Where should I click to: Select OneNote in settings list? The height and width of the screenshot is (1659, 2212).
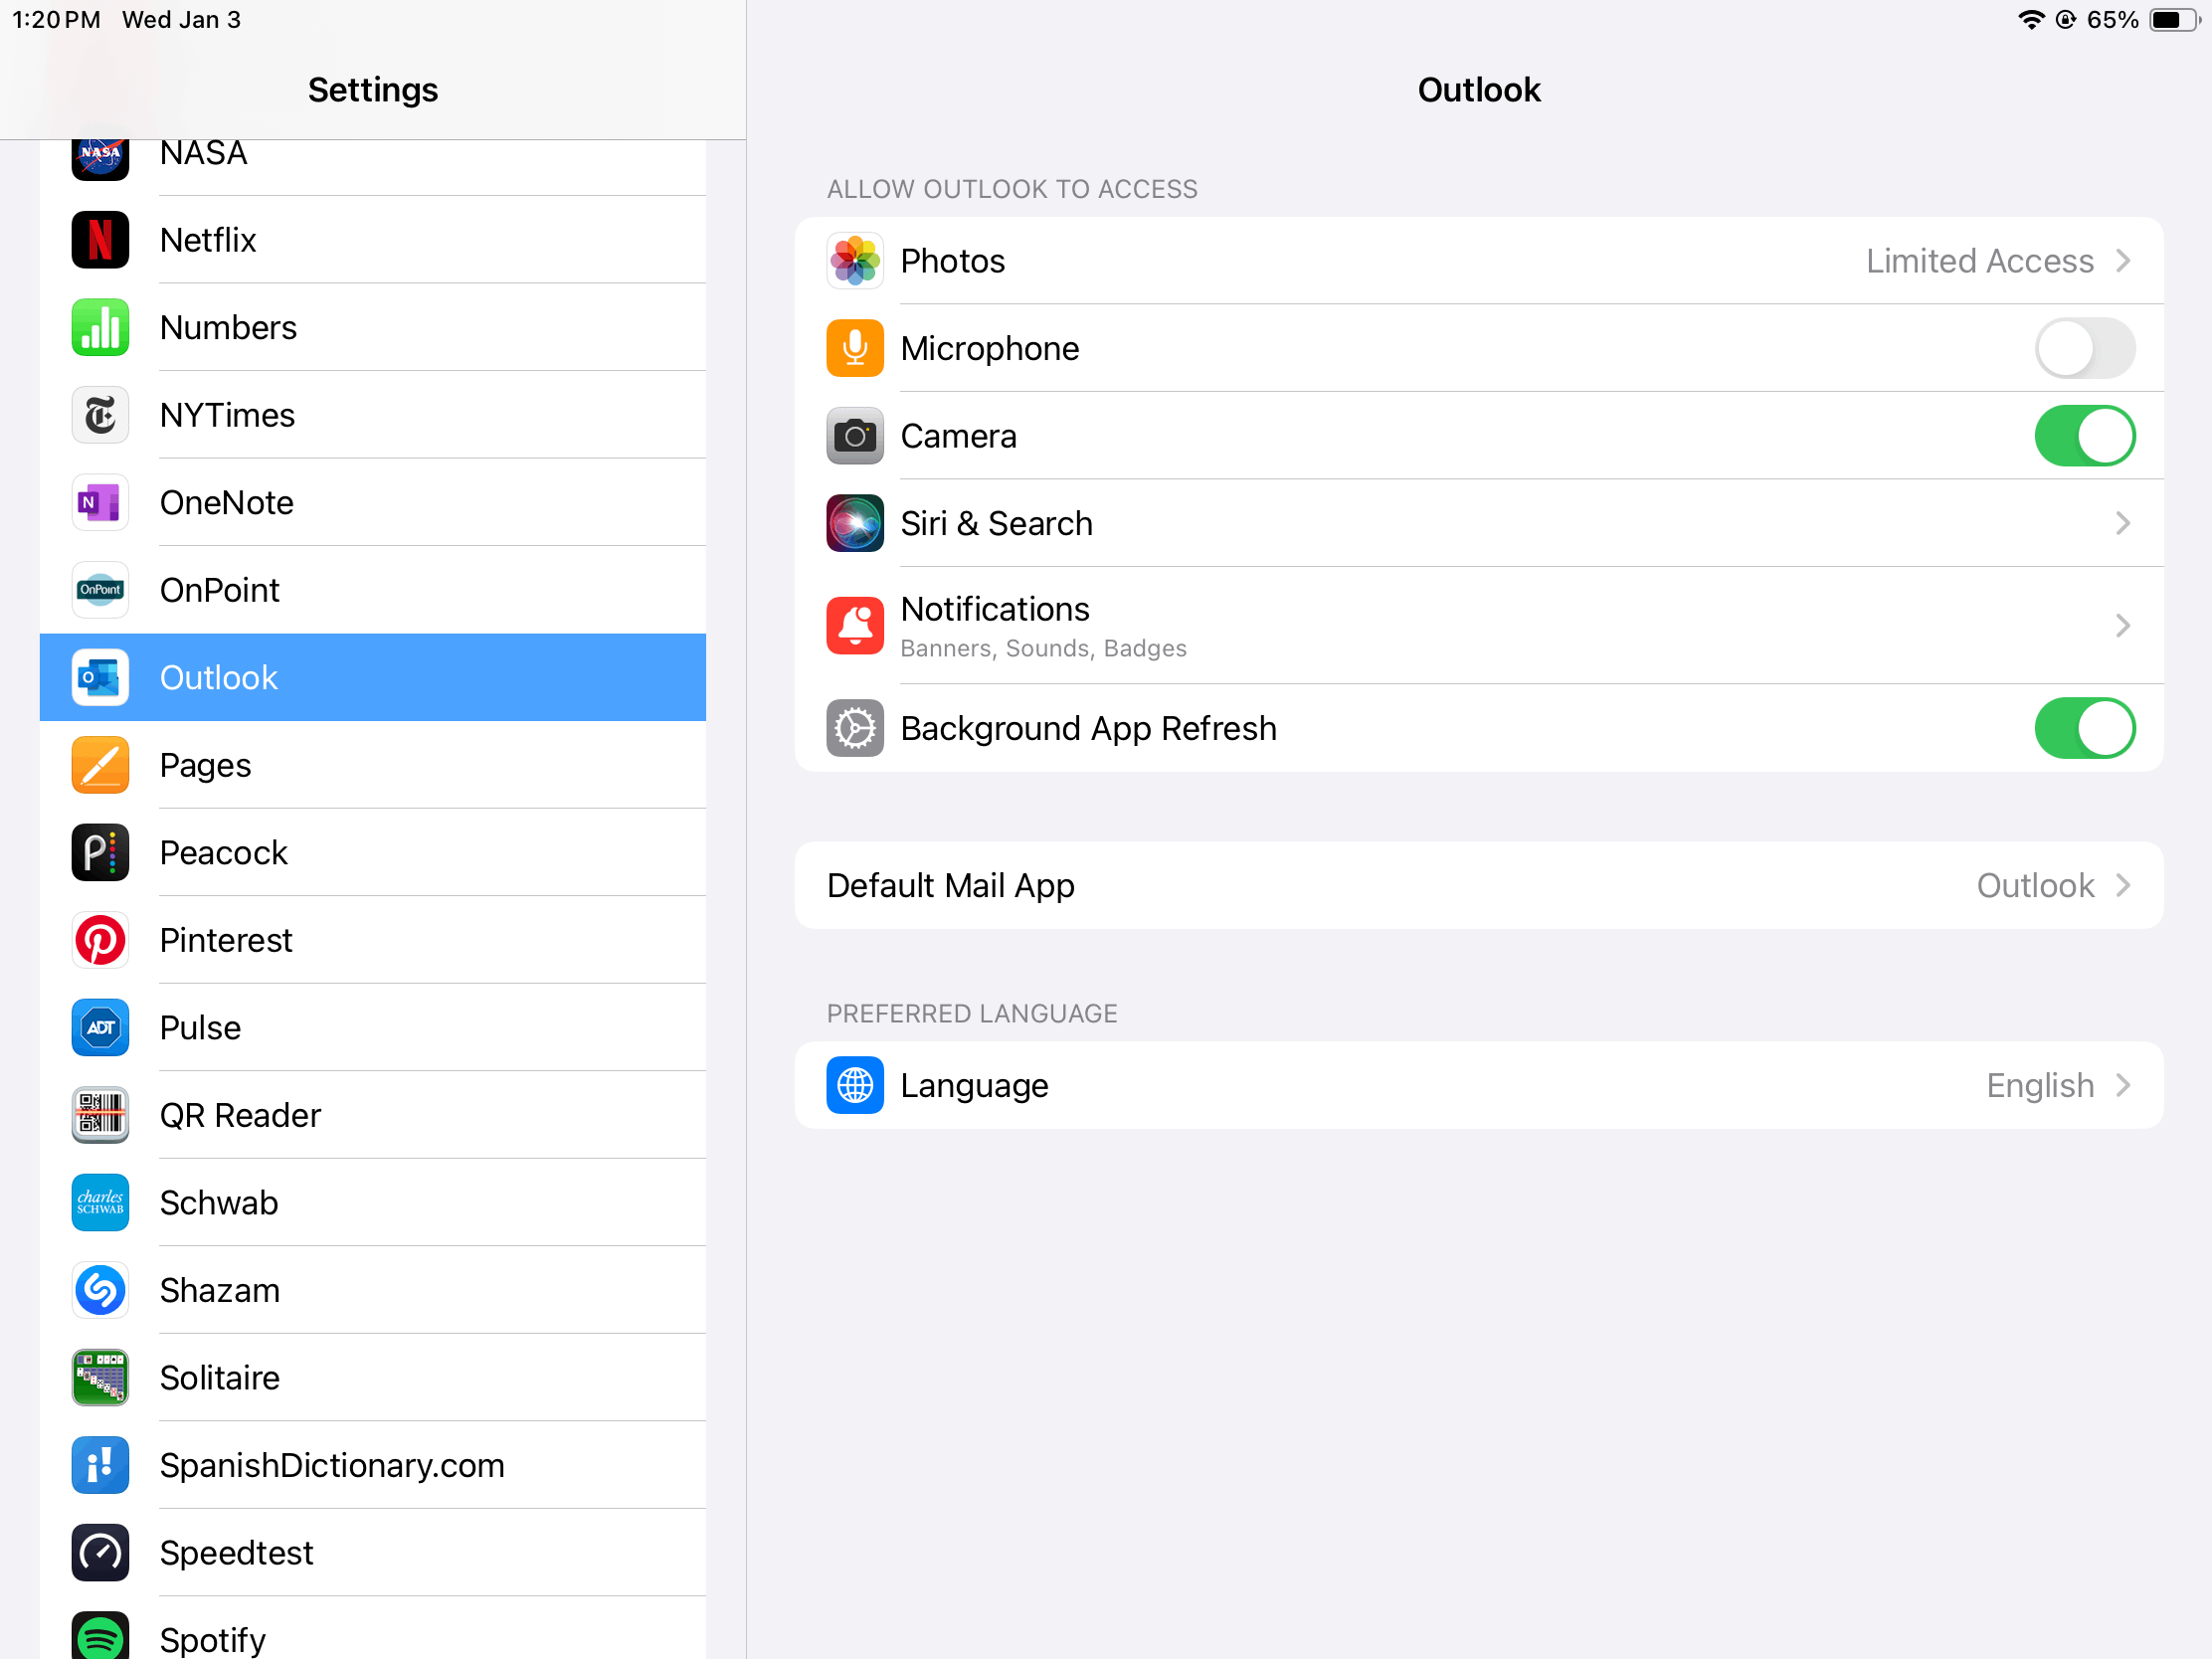pos(373,502)
